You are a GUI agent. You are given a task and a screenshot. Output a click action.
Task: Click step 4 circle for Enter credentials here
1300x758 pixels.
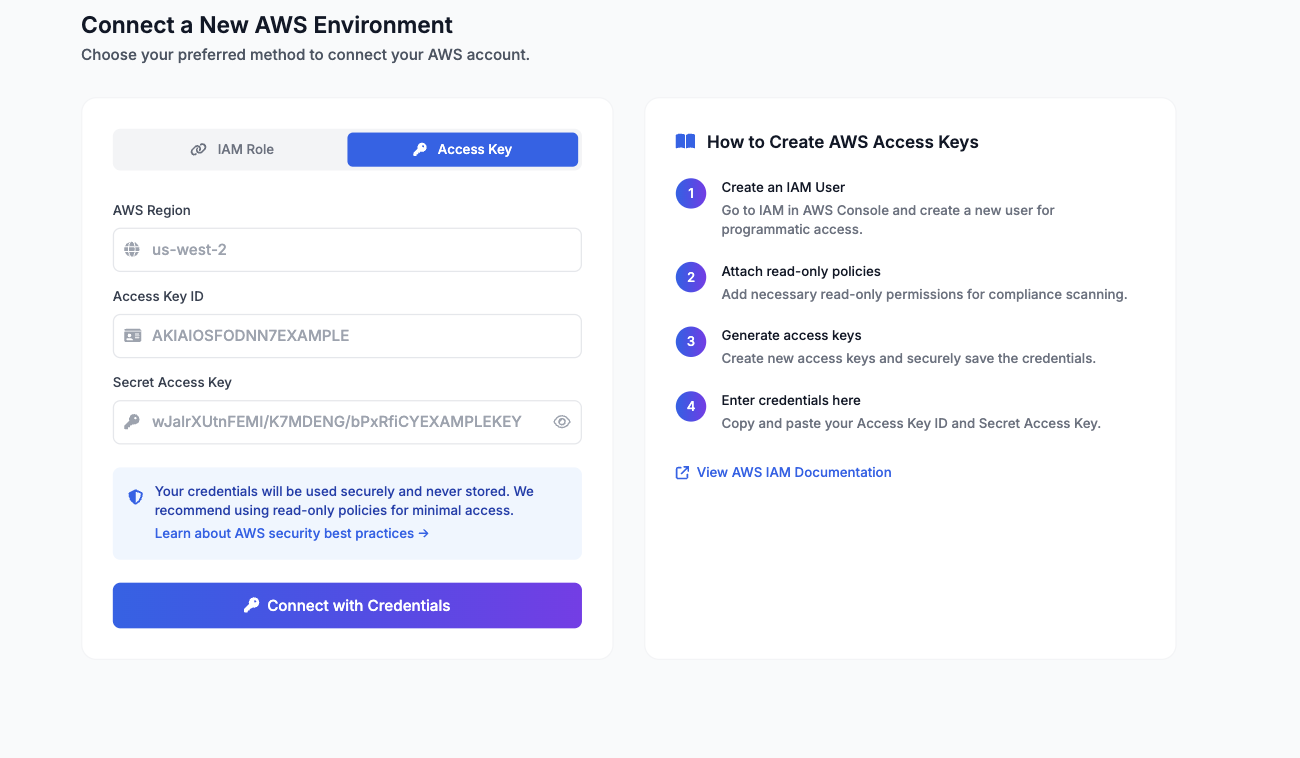pos(691,406)
